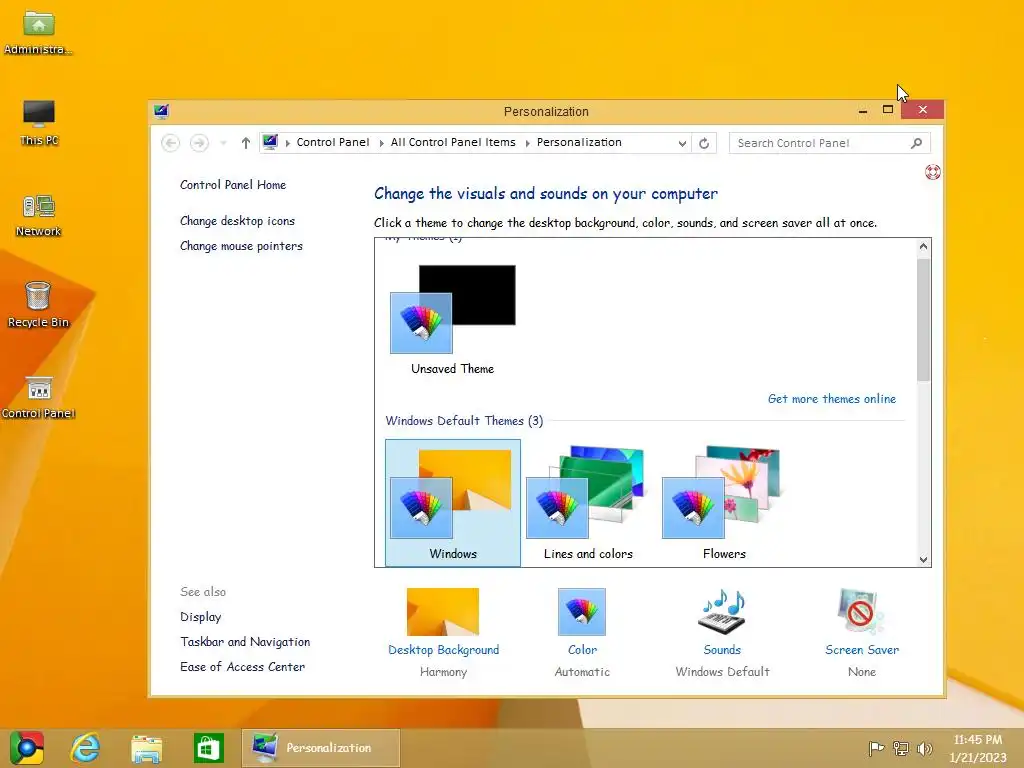
Task: Click the Personalization taskbar button
Action: 321,748
